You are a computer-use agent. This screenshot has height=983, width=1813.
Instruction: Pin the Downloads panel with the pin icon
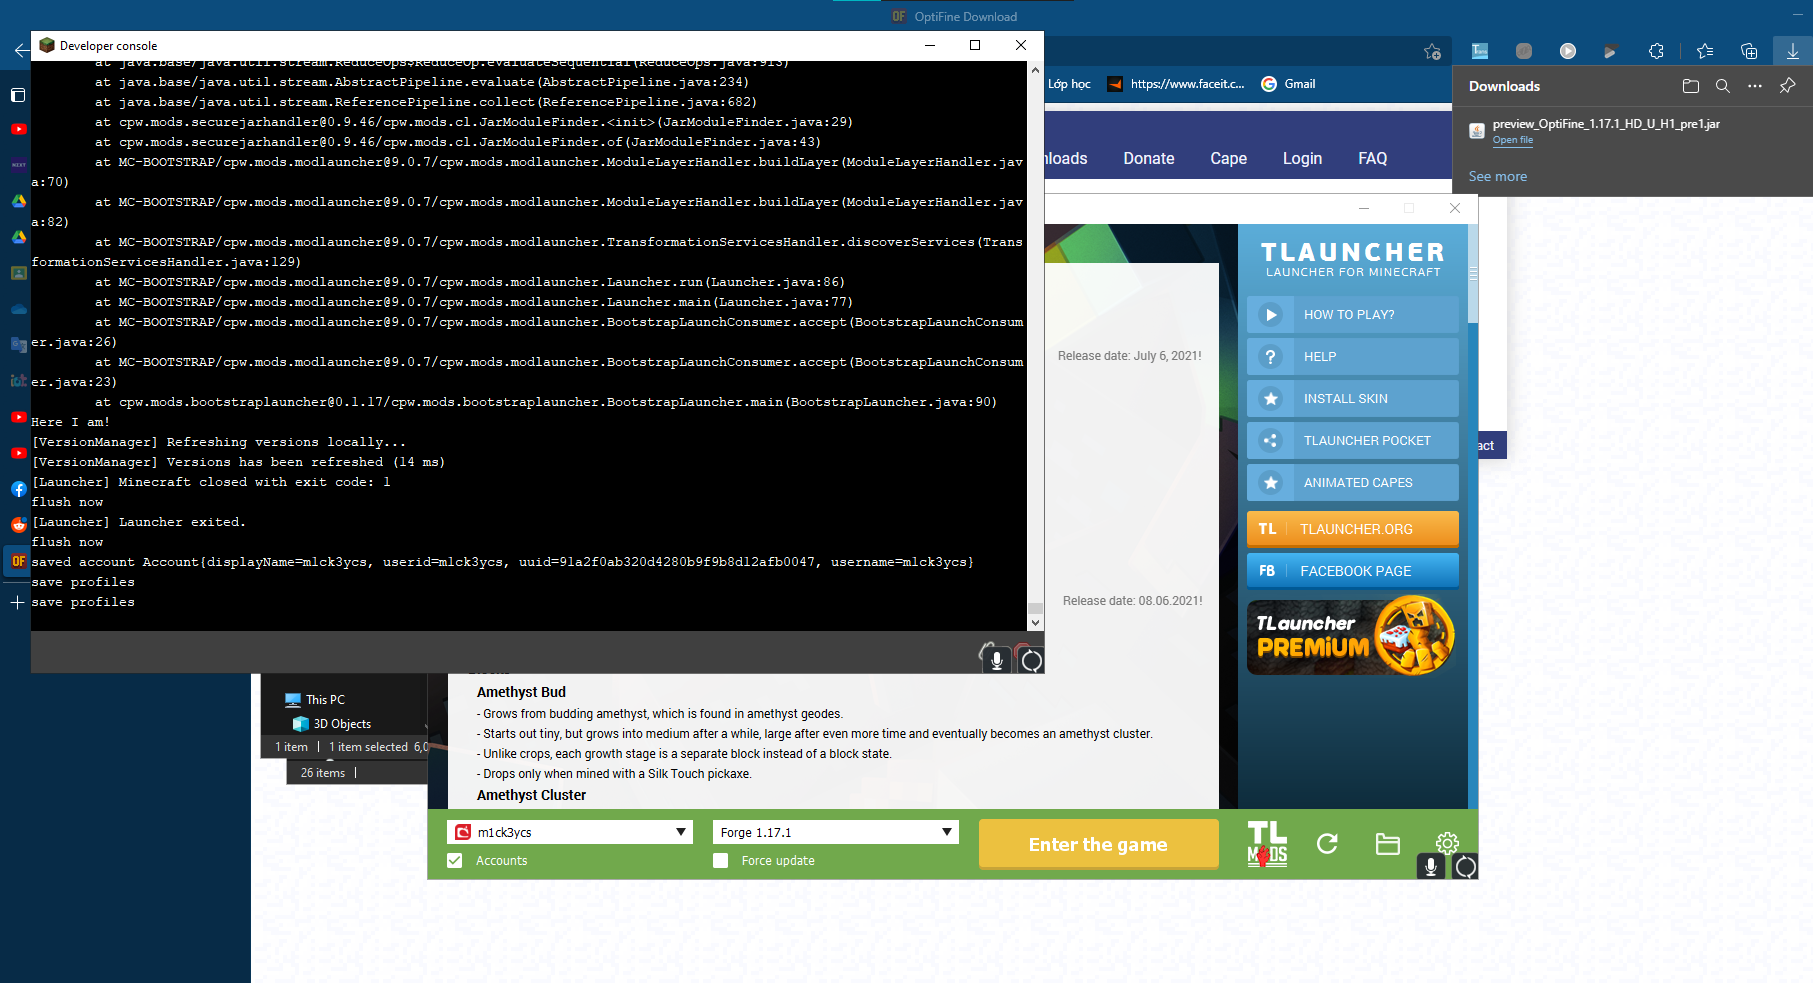tap(1787, 86)
